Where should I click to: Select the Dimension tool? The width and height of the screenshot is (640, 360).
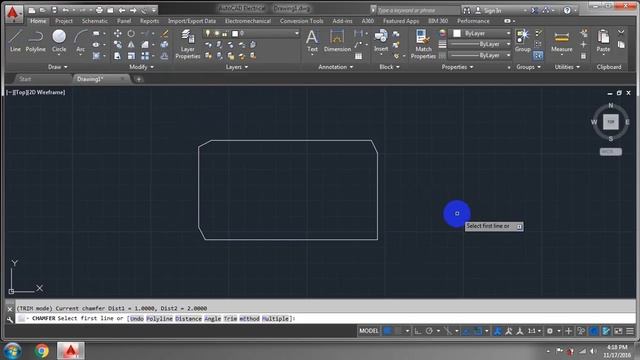[337, 41]
